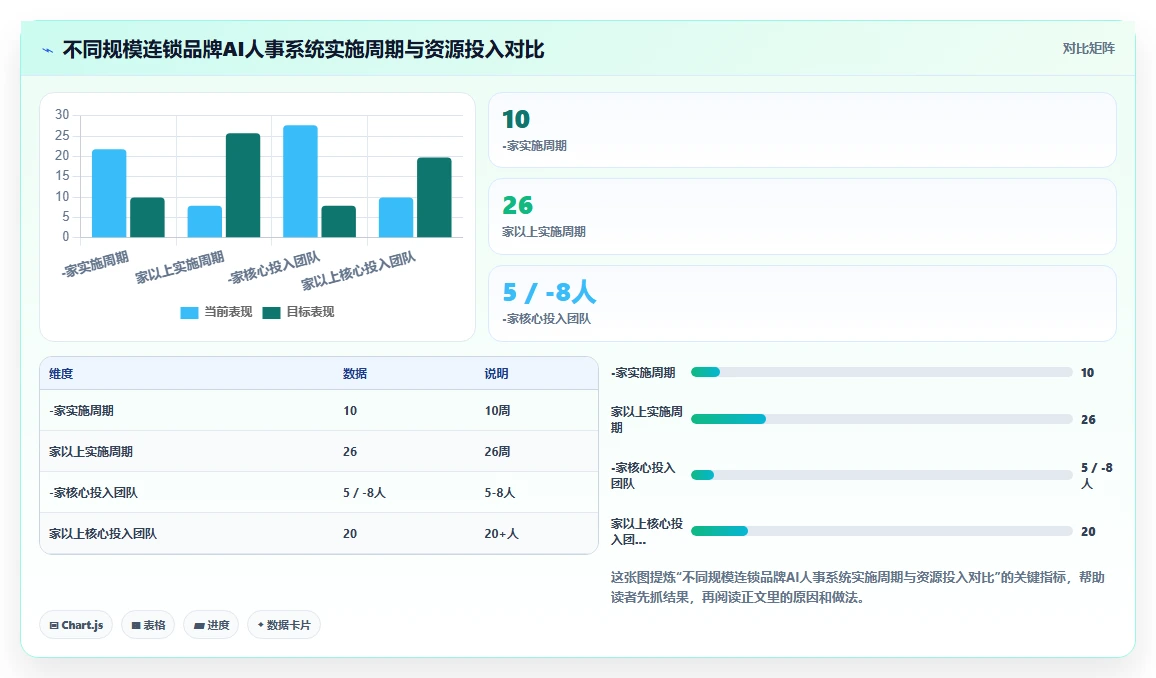Image resolution: width=1156 pixels, height=678 pixels.
Task: Click the green 目标表现 bar for -家核心投入团队
Action: [x=338, y=222]
